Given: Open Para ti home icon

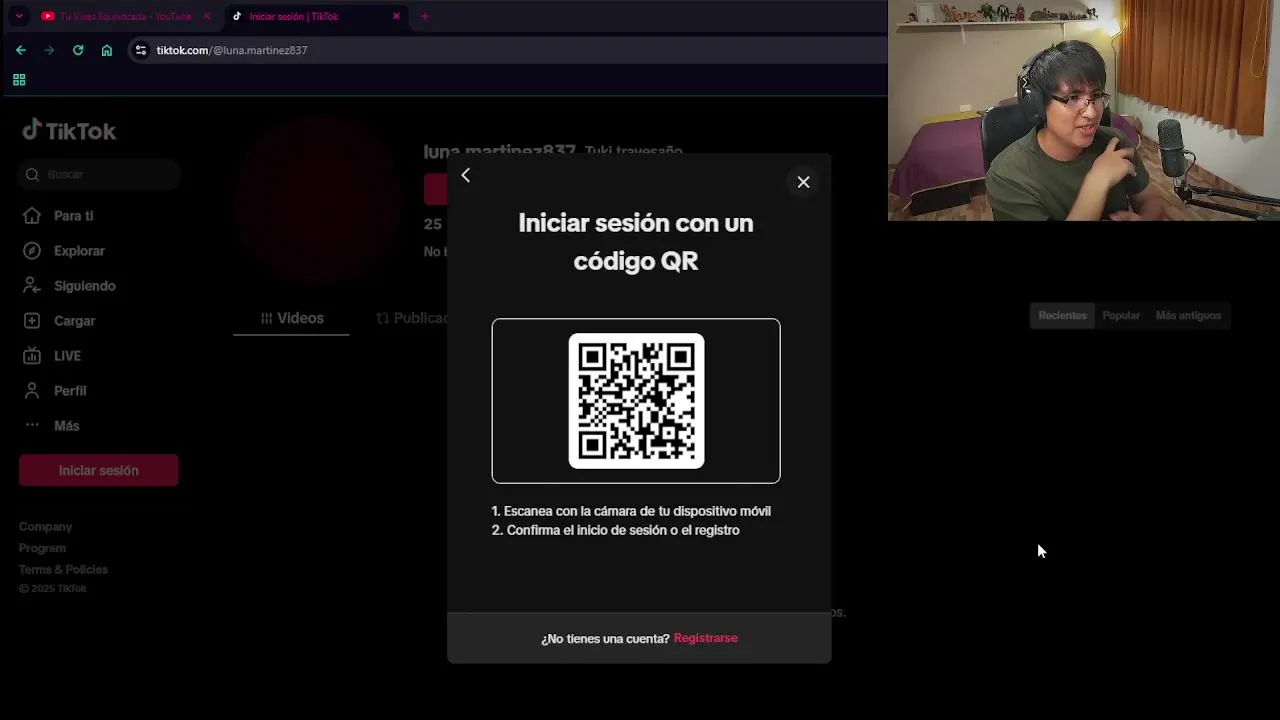Looking at the screenshot, I should (32, 216).
